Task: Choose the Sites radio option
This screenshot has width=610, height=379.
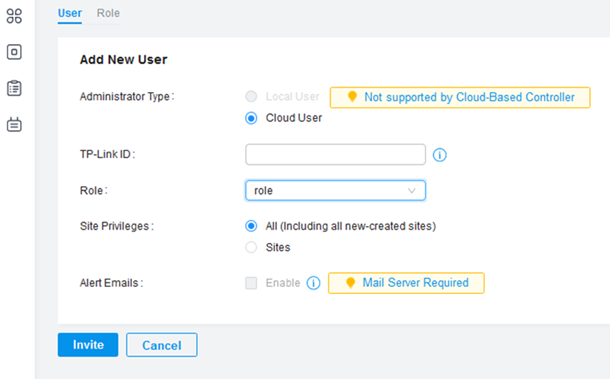Action: pos(251,247)
